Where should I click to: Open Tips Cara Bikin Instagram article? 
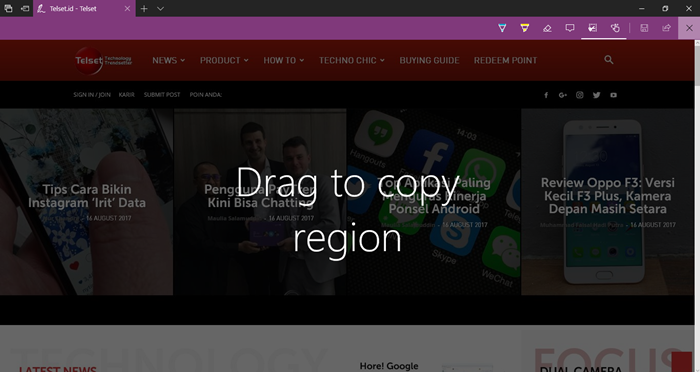coord(87,196)
